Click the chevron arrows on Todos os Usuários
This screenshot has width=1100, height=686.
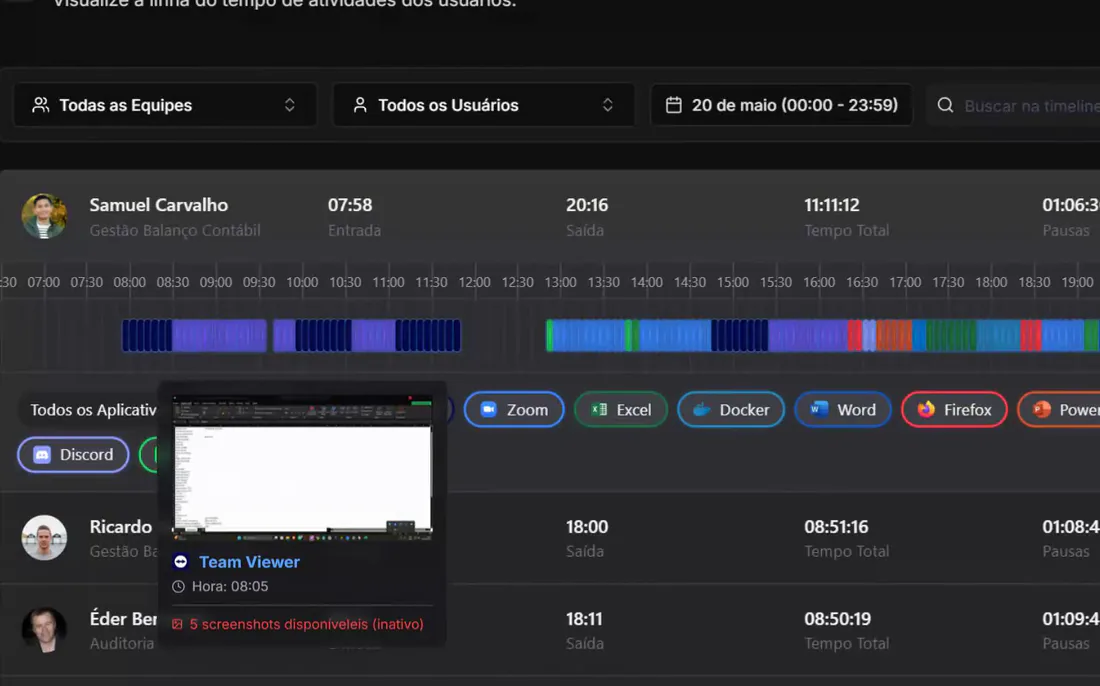point(608,105)
